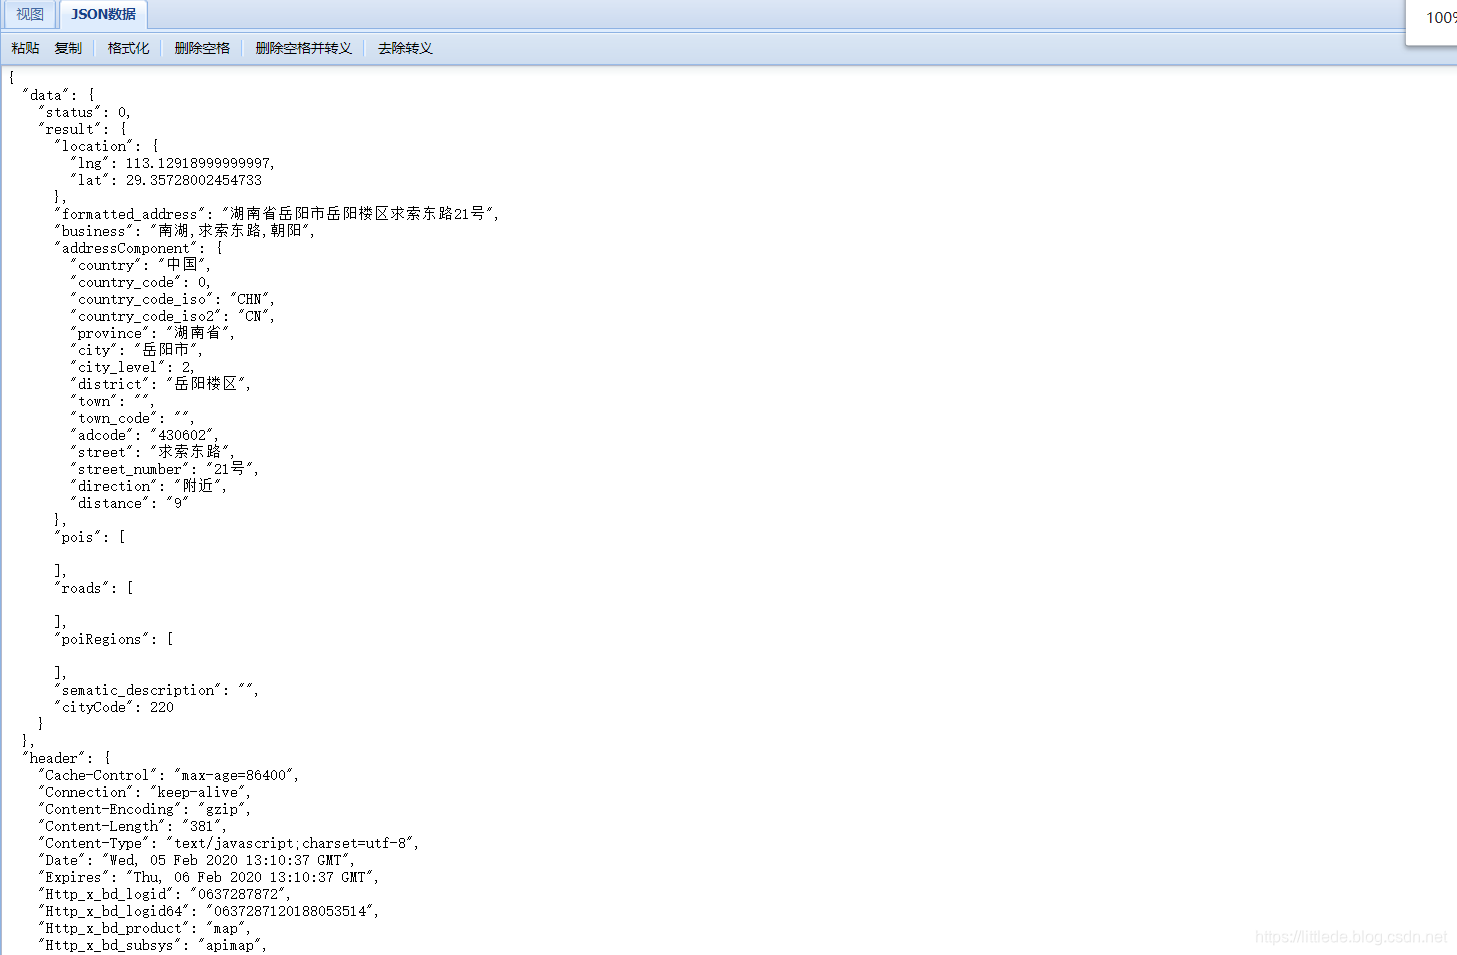Click 删除空格 button
Image resolution: width=1457 pixels, height=955 pixels.
(202, 48)
